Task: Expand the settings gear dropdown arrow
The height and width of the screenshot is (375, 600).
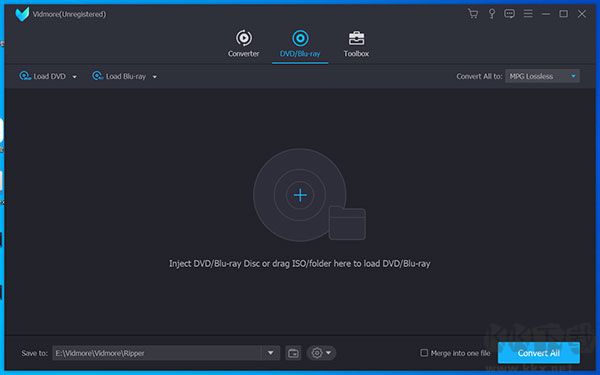Action: 329,353
